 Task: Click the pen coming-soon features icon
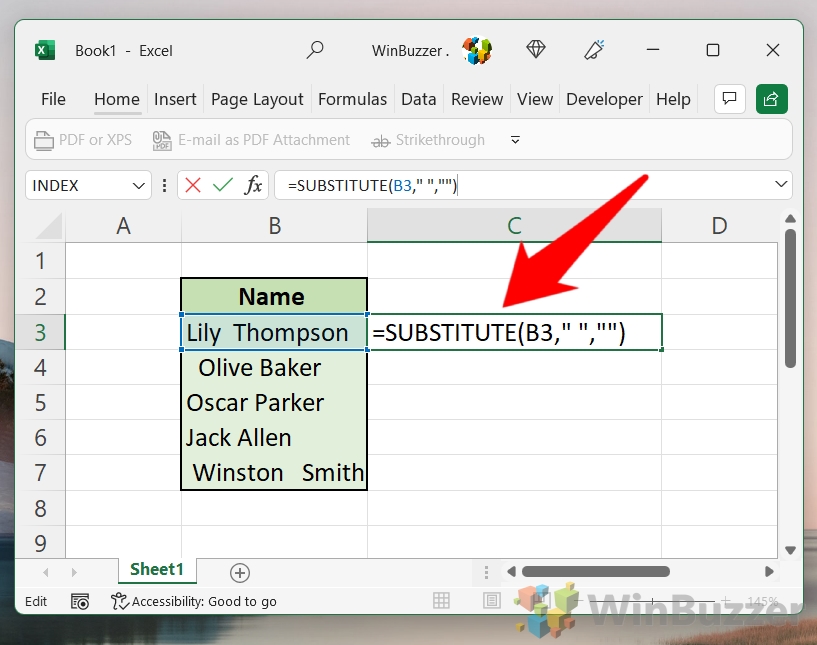594,50
